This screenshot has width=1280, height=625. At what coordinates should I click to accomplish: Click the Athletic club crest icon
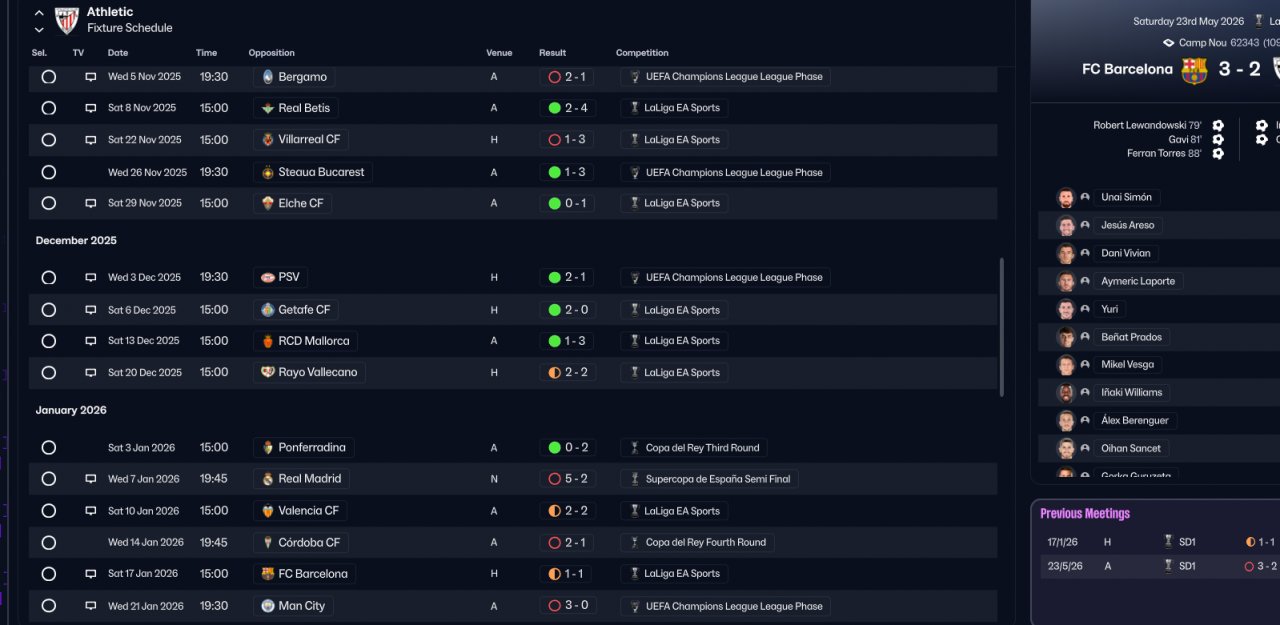pyautogui.click(x=67, y=20)
